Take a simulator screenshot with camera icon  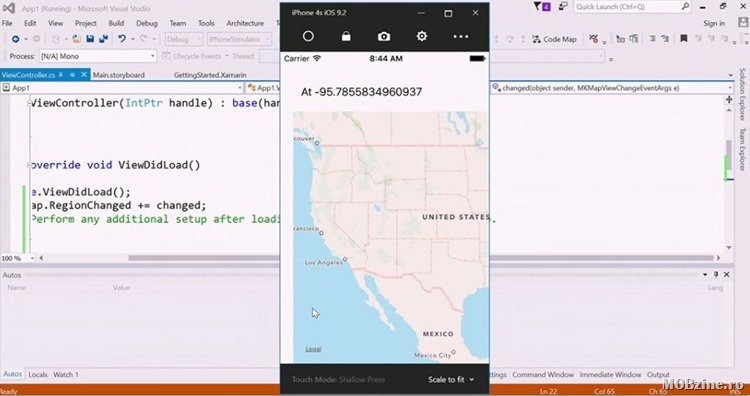(384, 37)
